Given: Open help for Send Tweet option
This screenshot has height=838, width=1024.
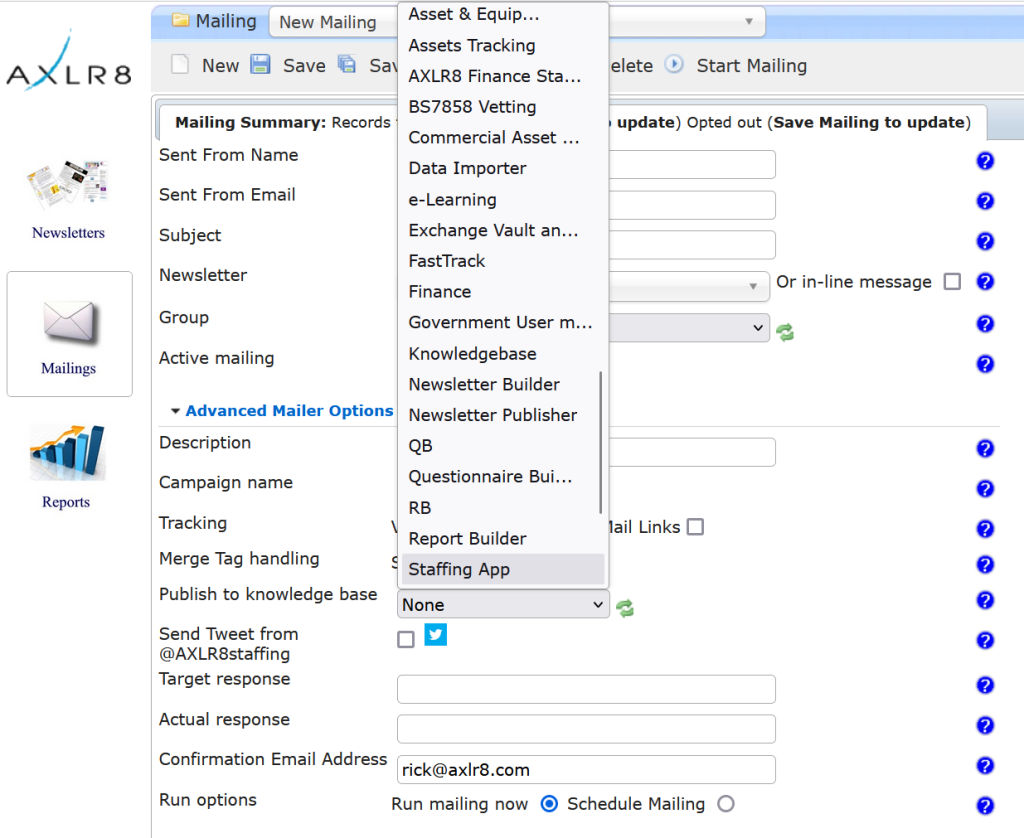Looking at the screenshot, I should pos(985,641).
